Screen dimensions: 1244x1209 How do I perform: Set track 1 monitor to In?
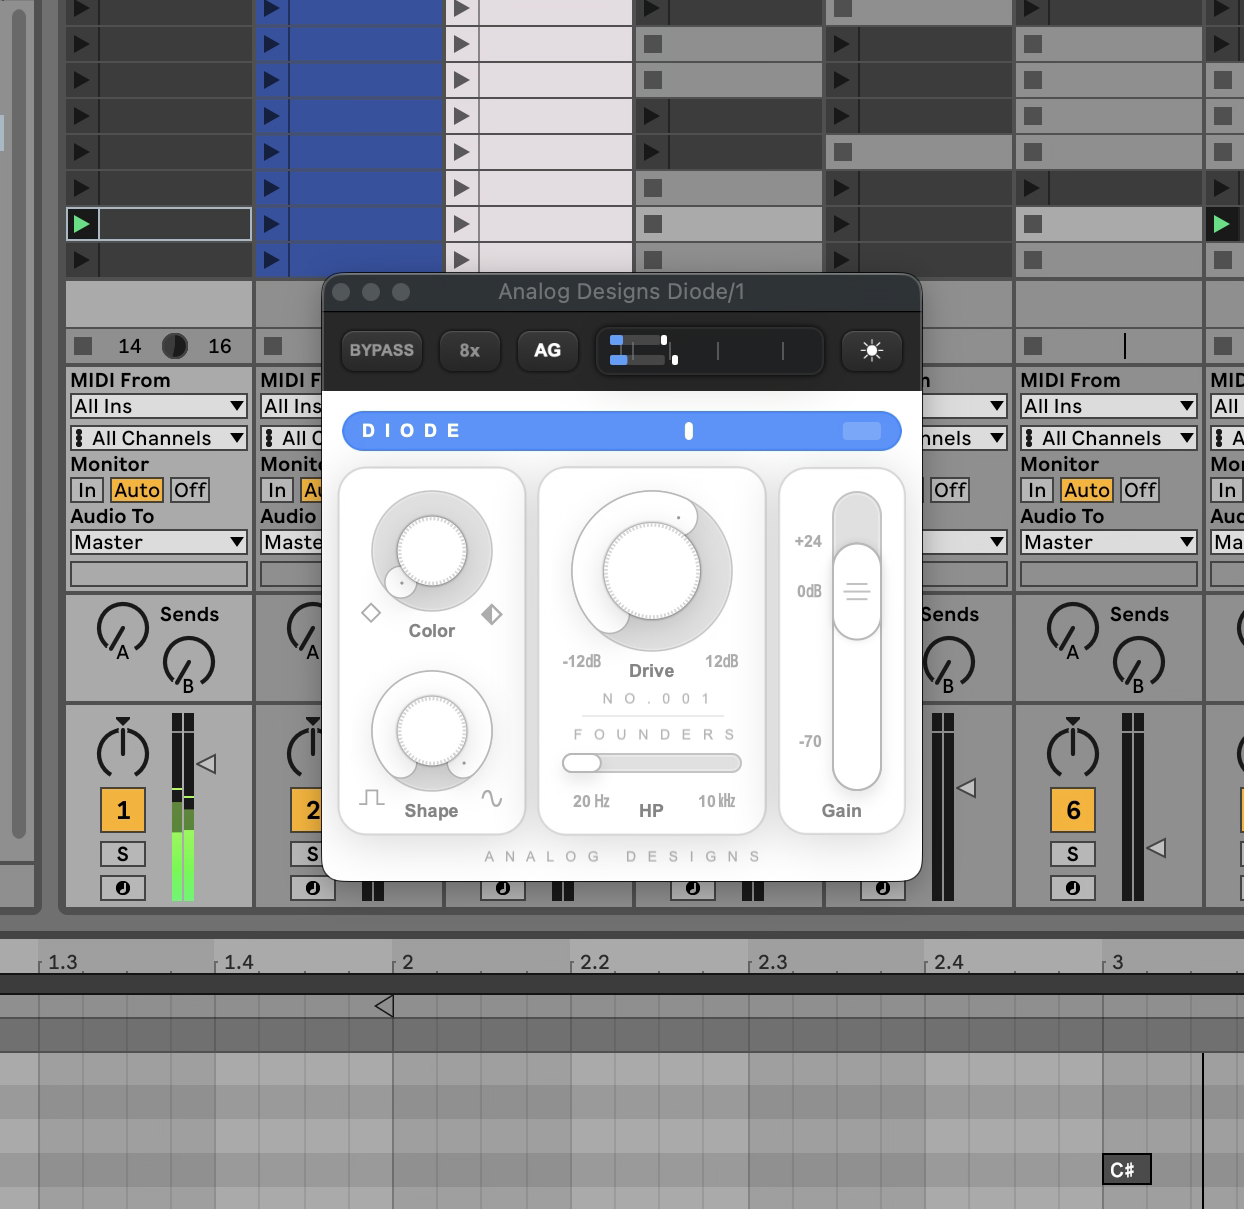pos(88,490)
